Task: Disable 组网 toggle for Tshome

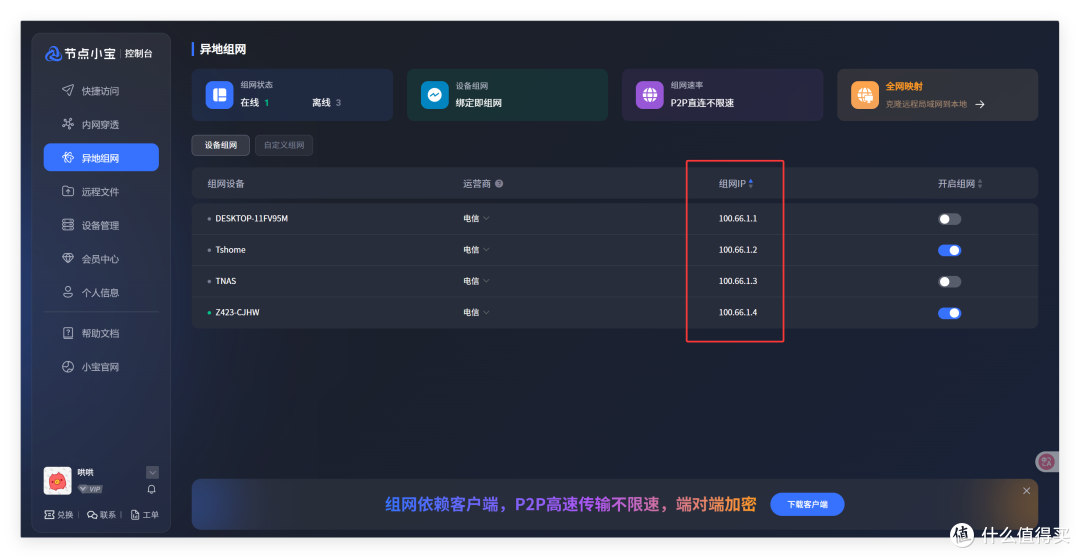Action: tap(949, 250)
